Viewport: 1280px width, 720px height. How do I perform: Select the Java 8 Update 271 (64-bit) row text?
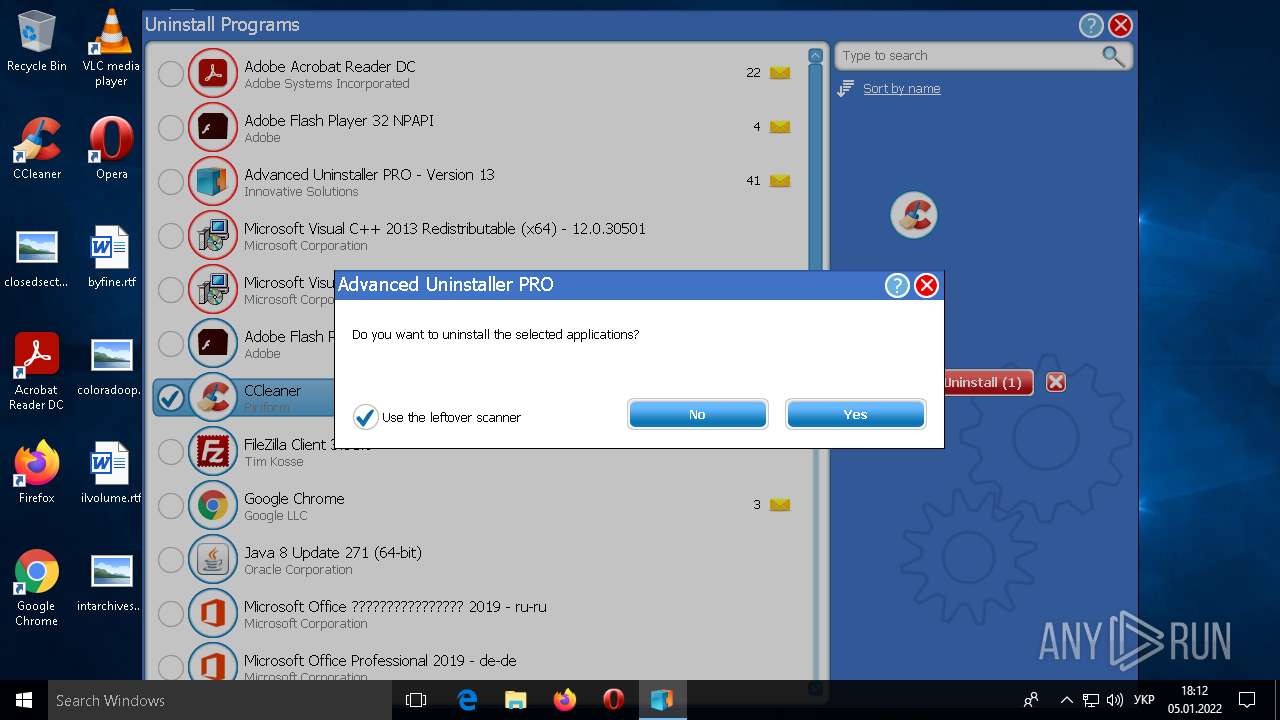click(333, 552)
